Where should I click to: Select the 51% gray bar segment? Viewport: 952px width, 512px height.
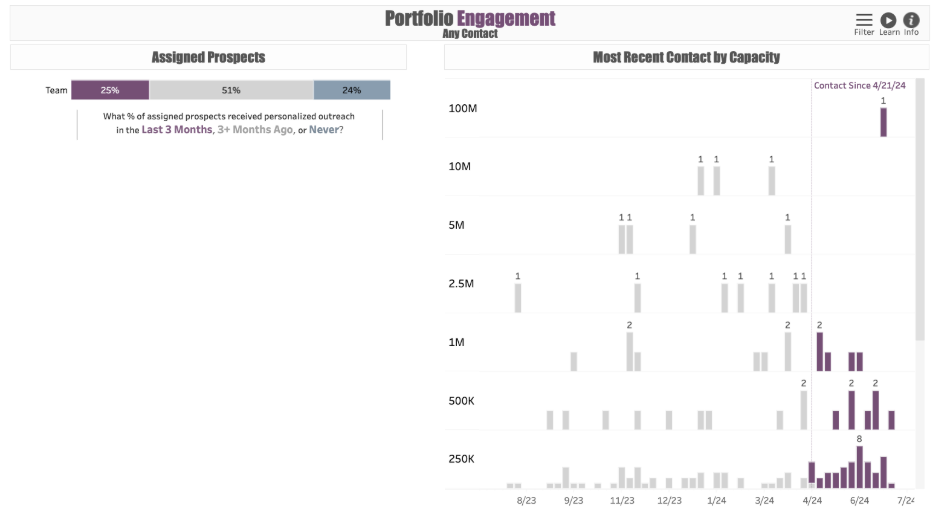(231, 90)
